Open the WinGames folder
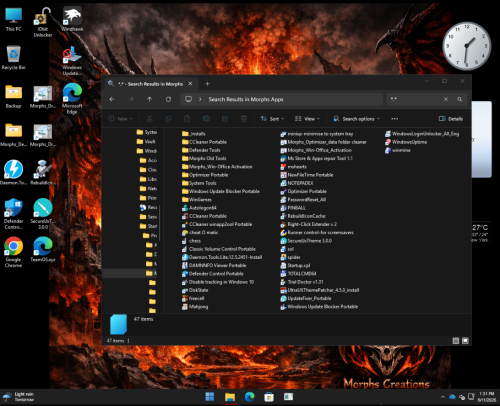This screenshot has width=500, height=406. [197, 200]
